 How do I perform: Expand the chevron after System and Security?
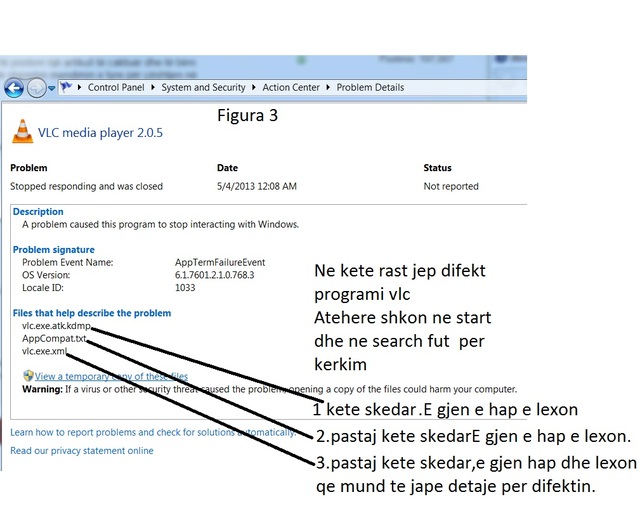click(x=254, y=87)
